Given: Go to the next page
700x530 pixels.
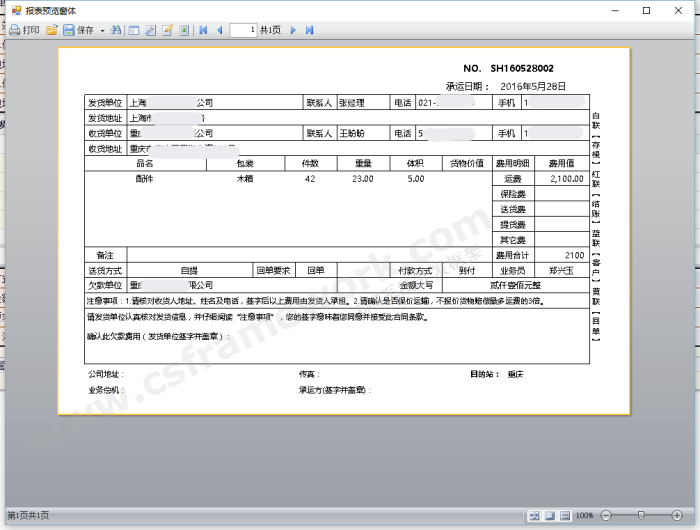Looking at the screenshot, I should point(293,30).
